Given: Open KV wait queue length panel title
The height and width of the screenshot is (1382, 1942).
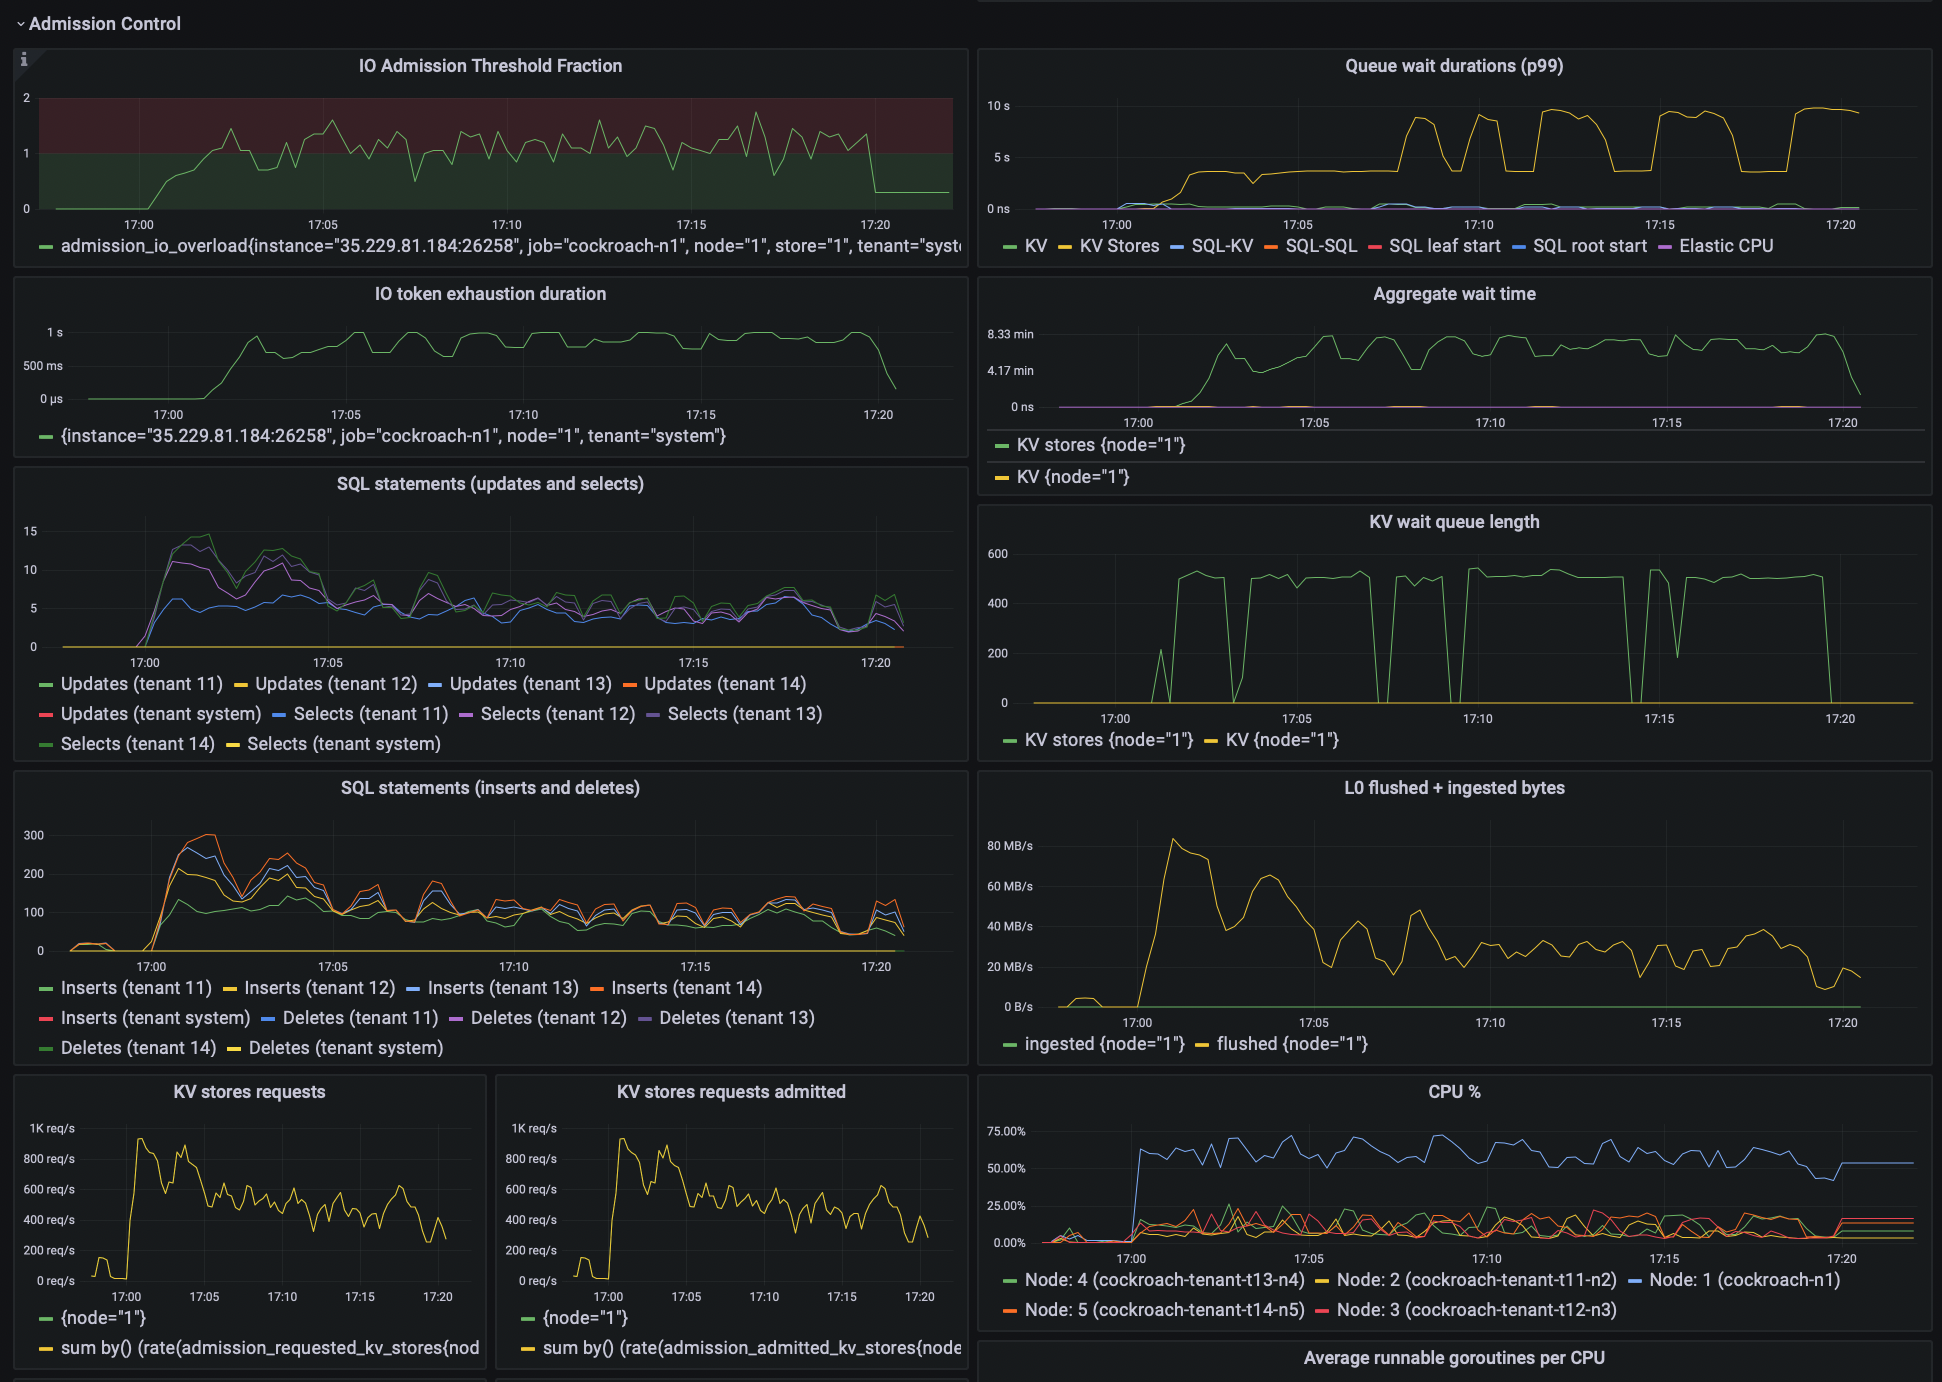Looking at the screenshot, I should coord(1454,522).
